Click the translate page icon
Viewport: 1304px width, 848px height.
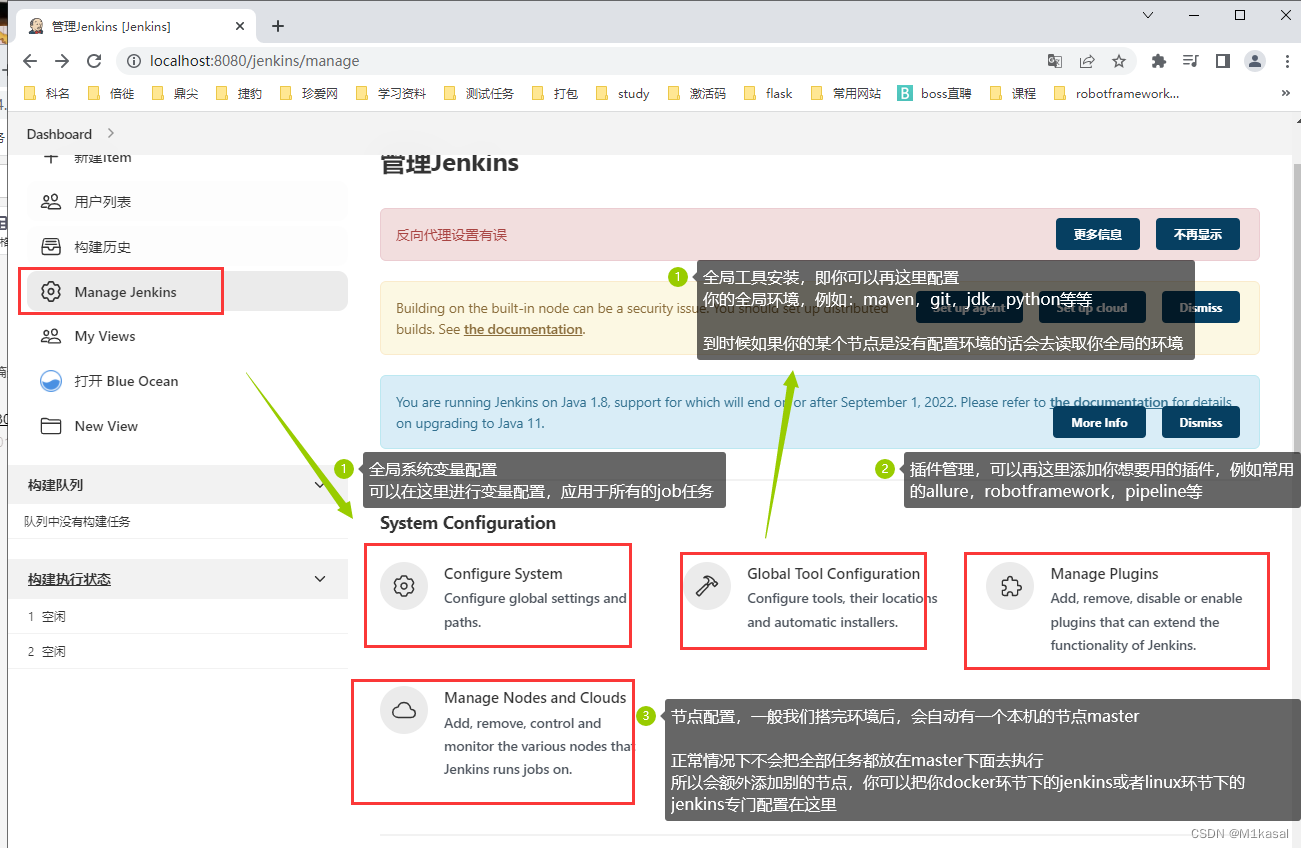tap(1055, 61)
